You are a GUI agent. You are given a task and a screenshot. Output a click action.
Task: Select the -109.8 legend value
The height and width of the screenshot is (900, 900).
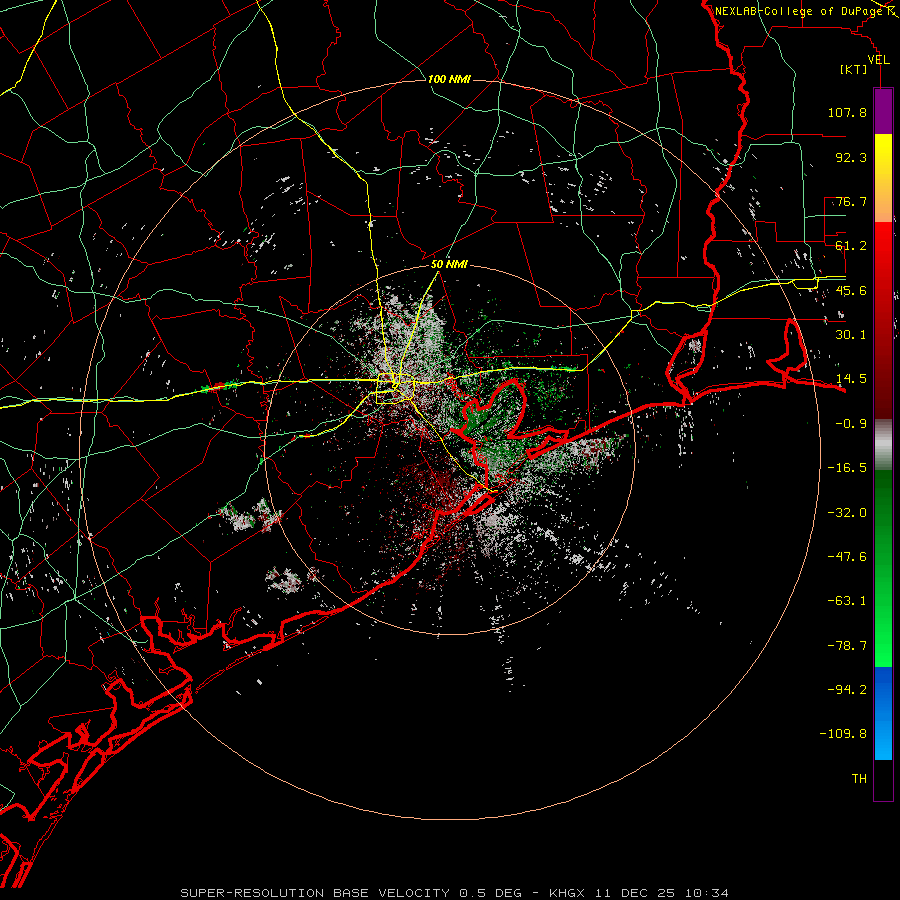(x=843, y=734)
